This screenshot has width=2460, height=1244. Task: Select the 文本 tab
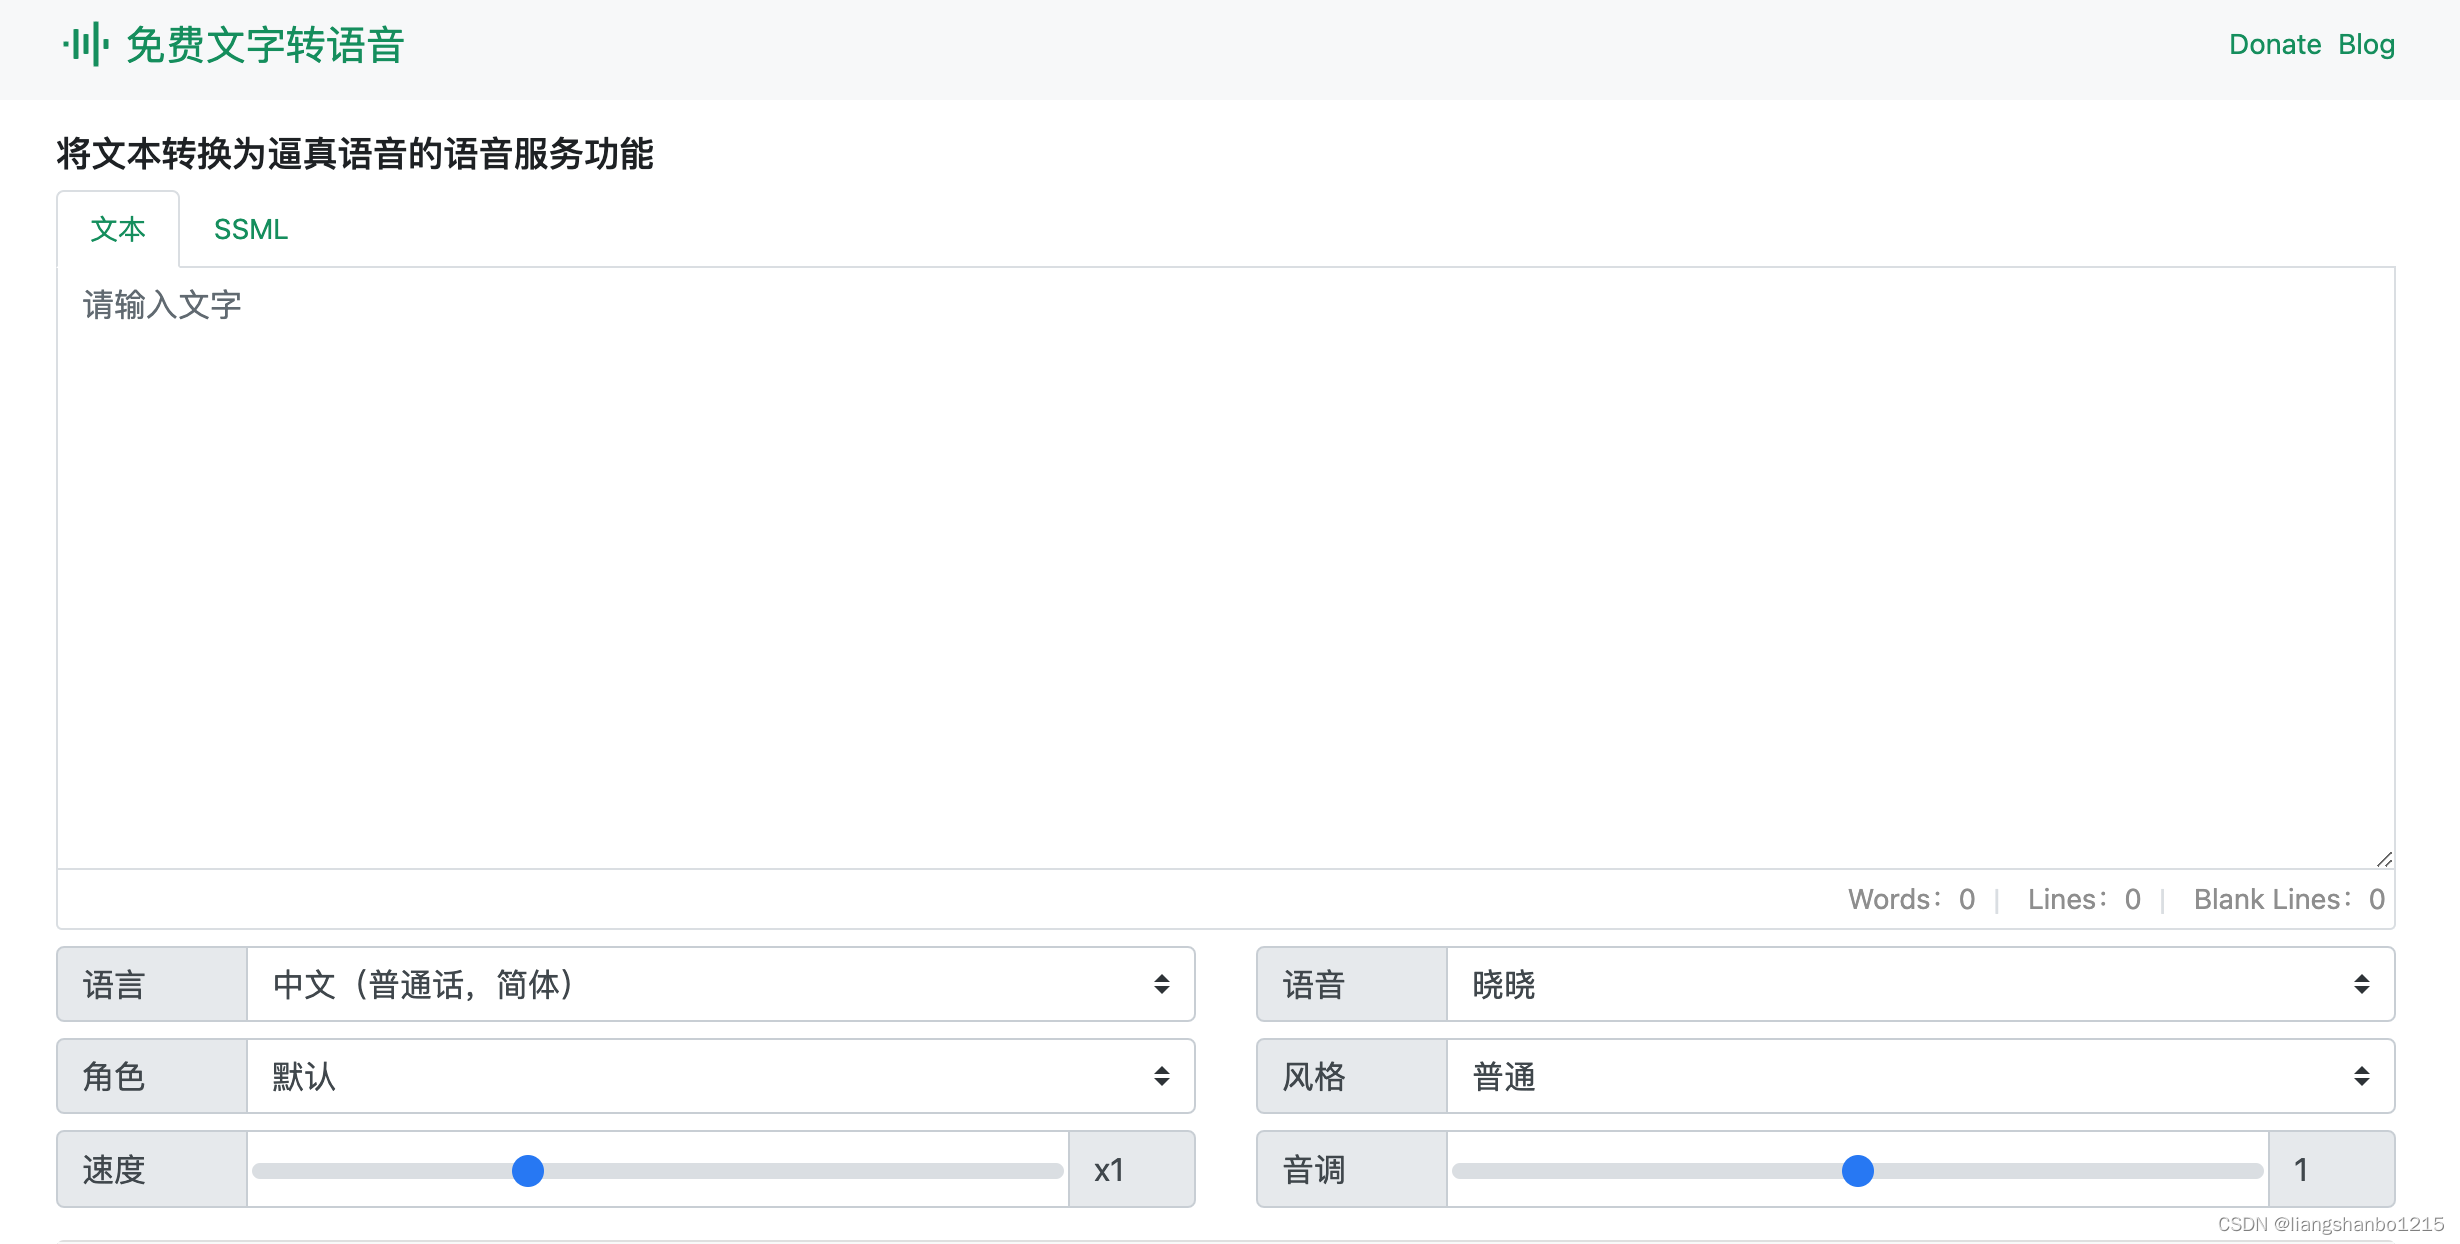tap(118, 230)
